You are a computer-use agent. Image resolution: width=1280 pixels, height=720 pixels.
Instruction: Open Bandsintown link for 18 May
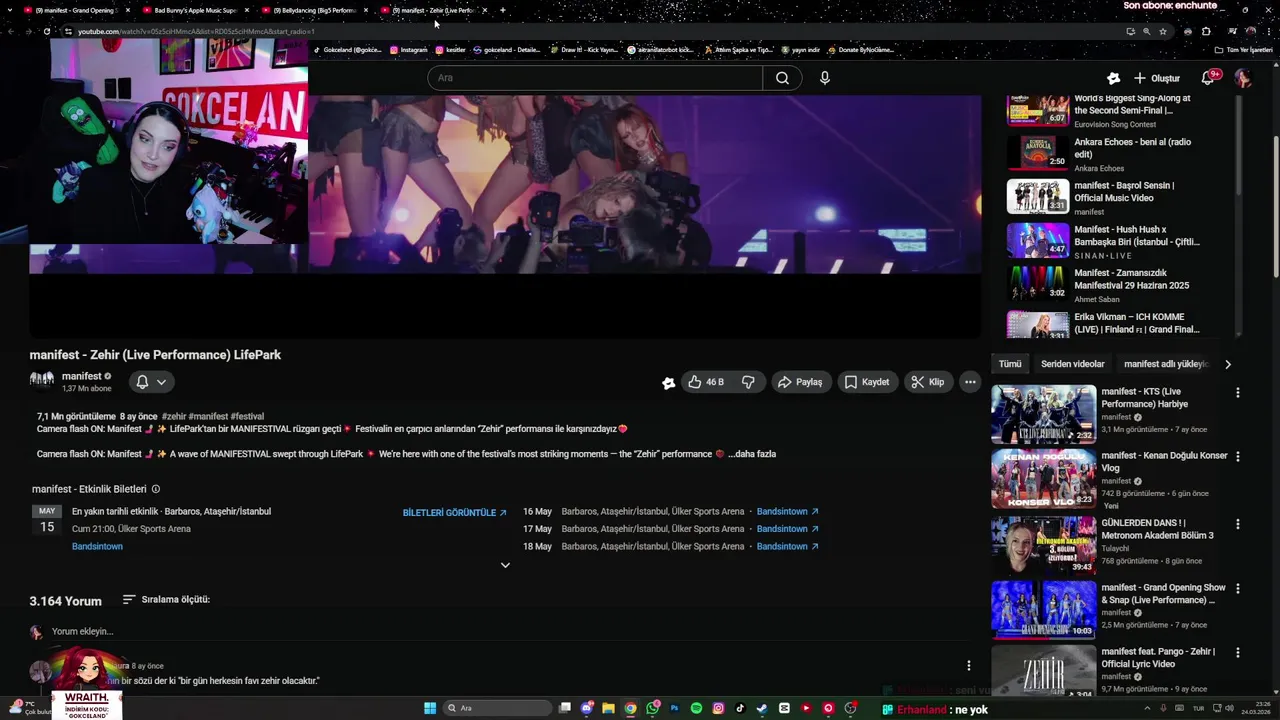click(787, 547)
